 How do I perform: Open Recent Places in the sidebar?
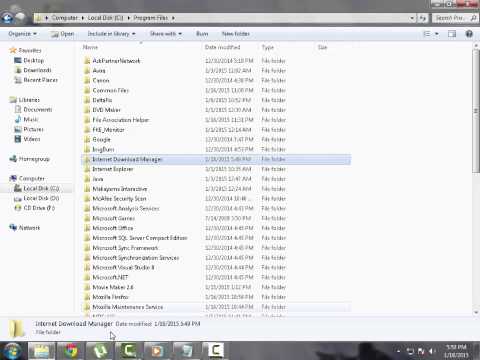[41, 80]
